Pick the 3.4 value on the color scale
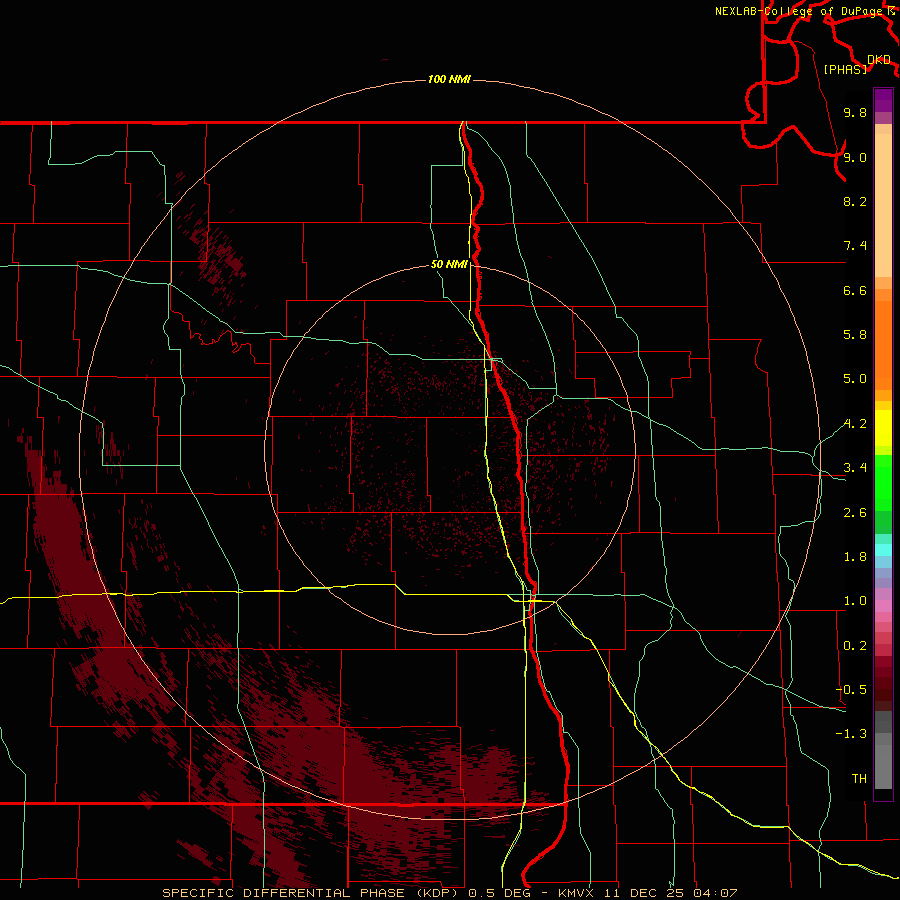Image resolution: width=900 pixels, height=900 pixels. click(x=855, y=468)
